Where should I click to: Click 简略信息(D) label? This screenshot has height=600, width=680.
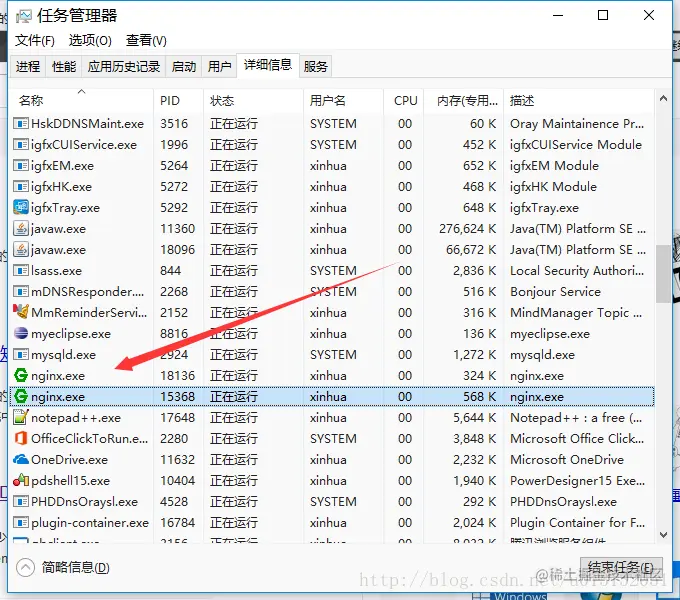pos(75,567)
